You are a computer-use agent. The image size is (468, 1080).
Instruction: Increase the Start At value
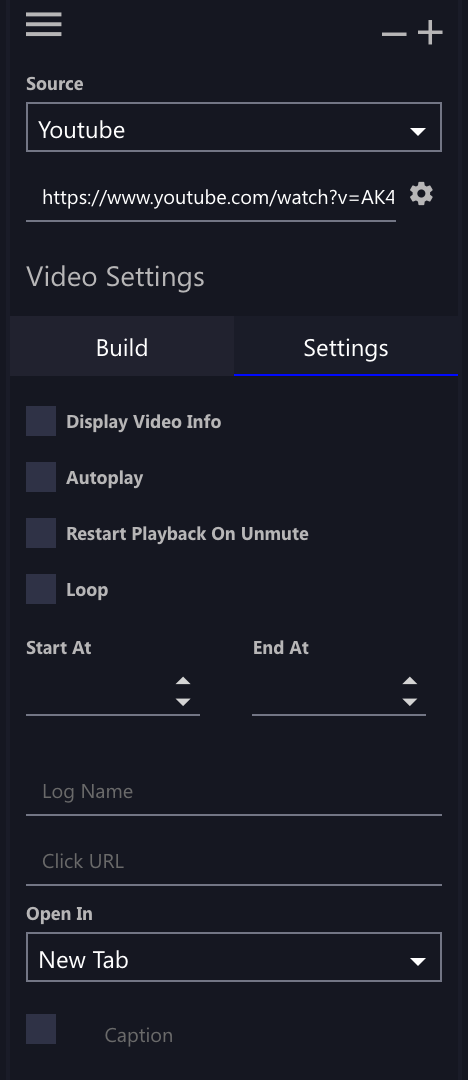(183, 681)
